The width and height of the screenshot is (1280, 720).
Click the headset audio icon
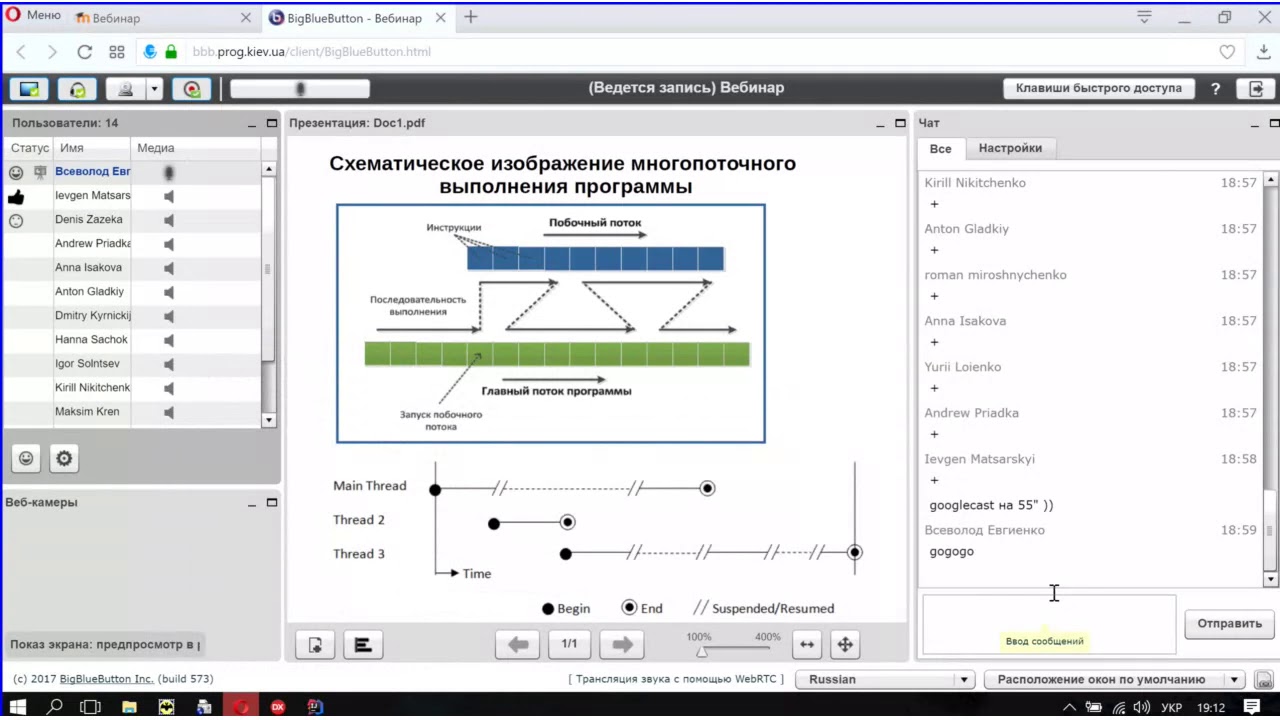pos(78,88)
